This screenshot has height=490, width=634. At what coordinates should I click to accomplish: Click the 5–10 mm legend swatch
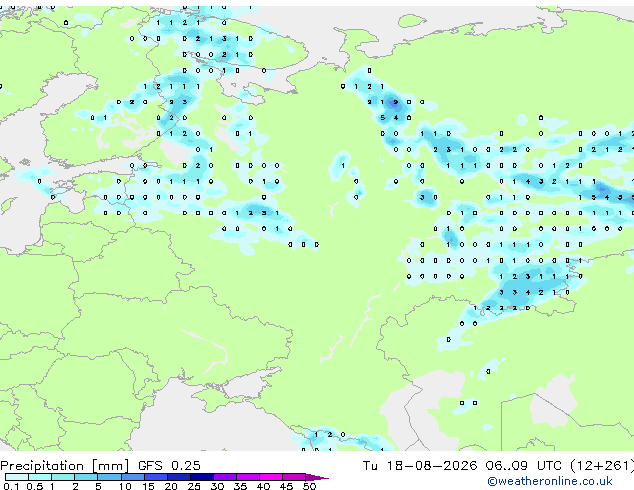109,477
